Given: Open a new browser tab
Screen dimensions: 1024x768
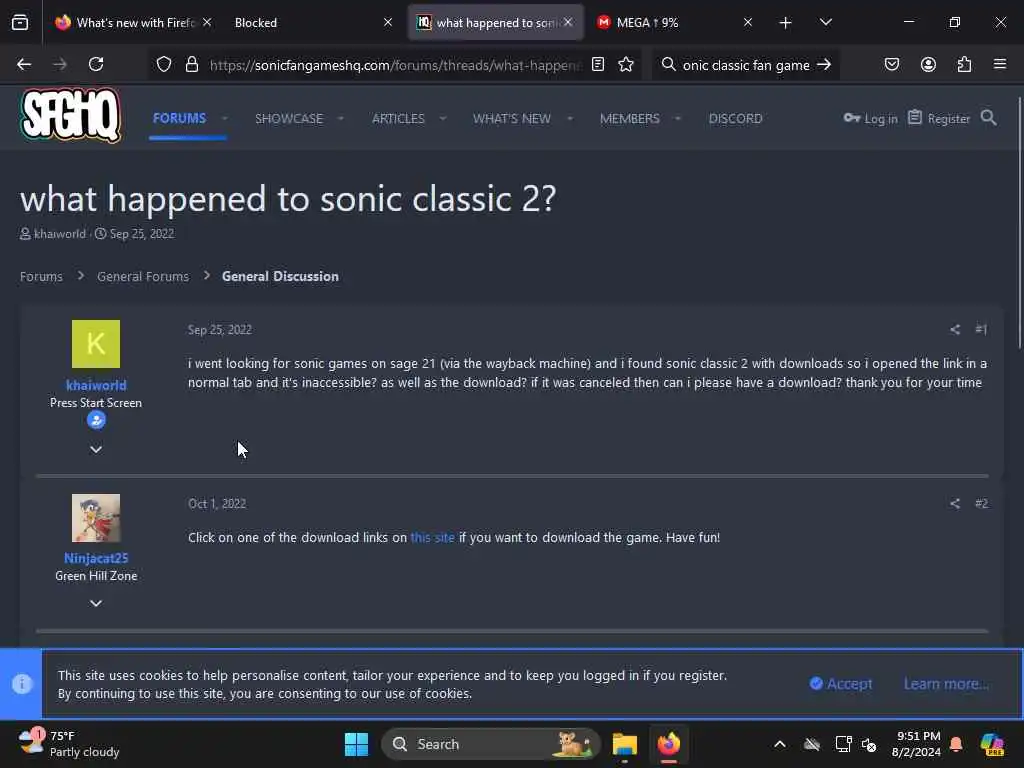Looking at the screenshot, I should pos(786,23).
